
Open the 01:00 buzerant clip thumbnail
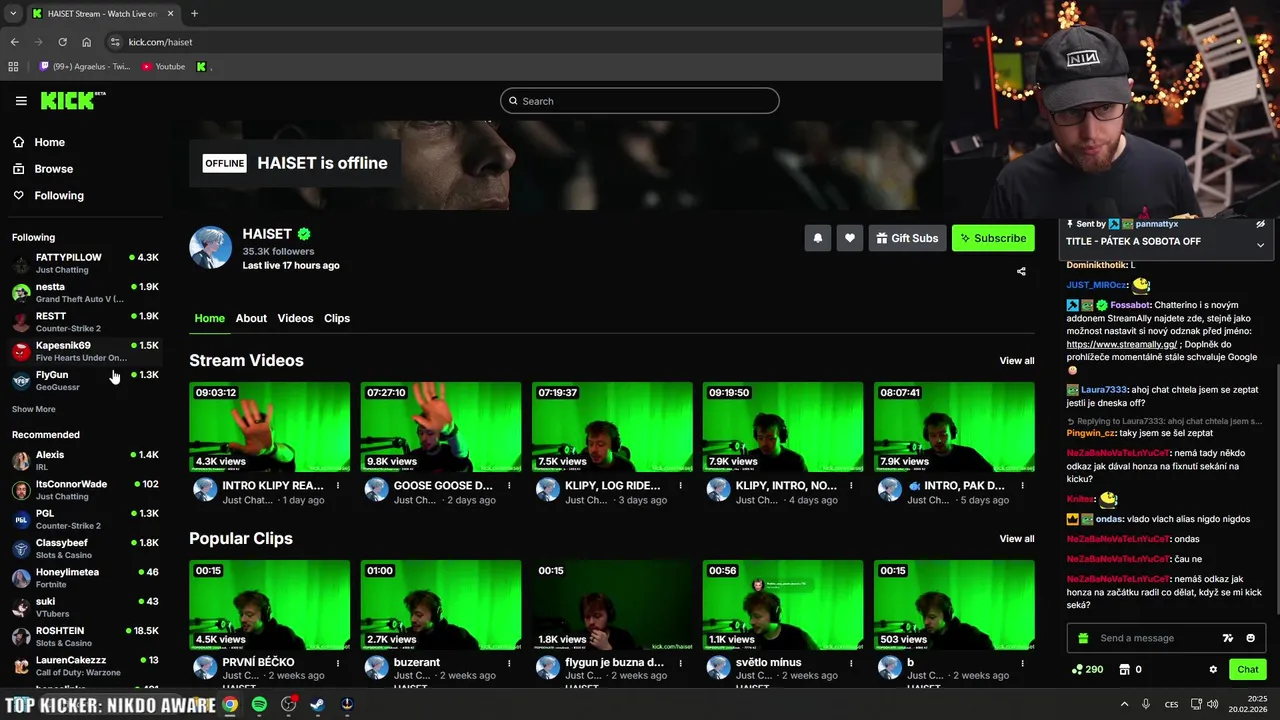tap(441, 605)
